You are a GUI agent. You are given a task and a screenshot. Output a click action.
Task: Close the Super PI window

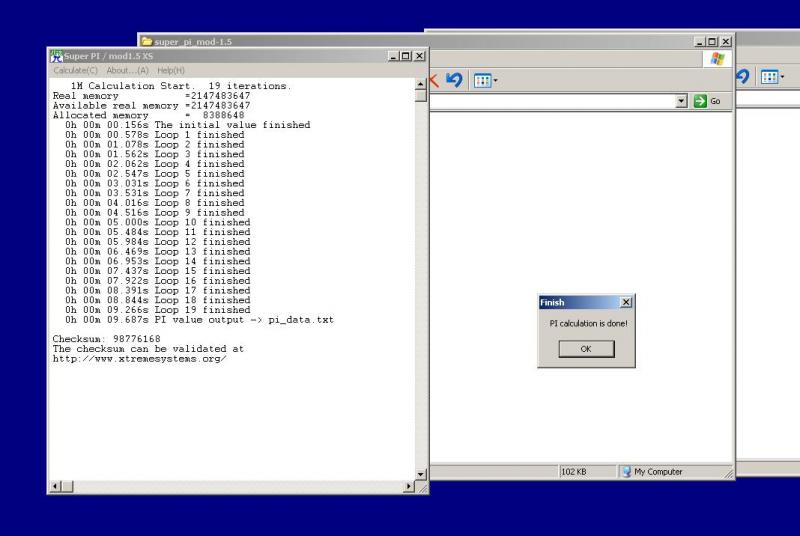[x=419, y=56]
